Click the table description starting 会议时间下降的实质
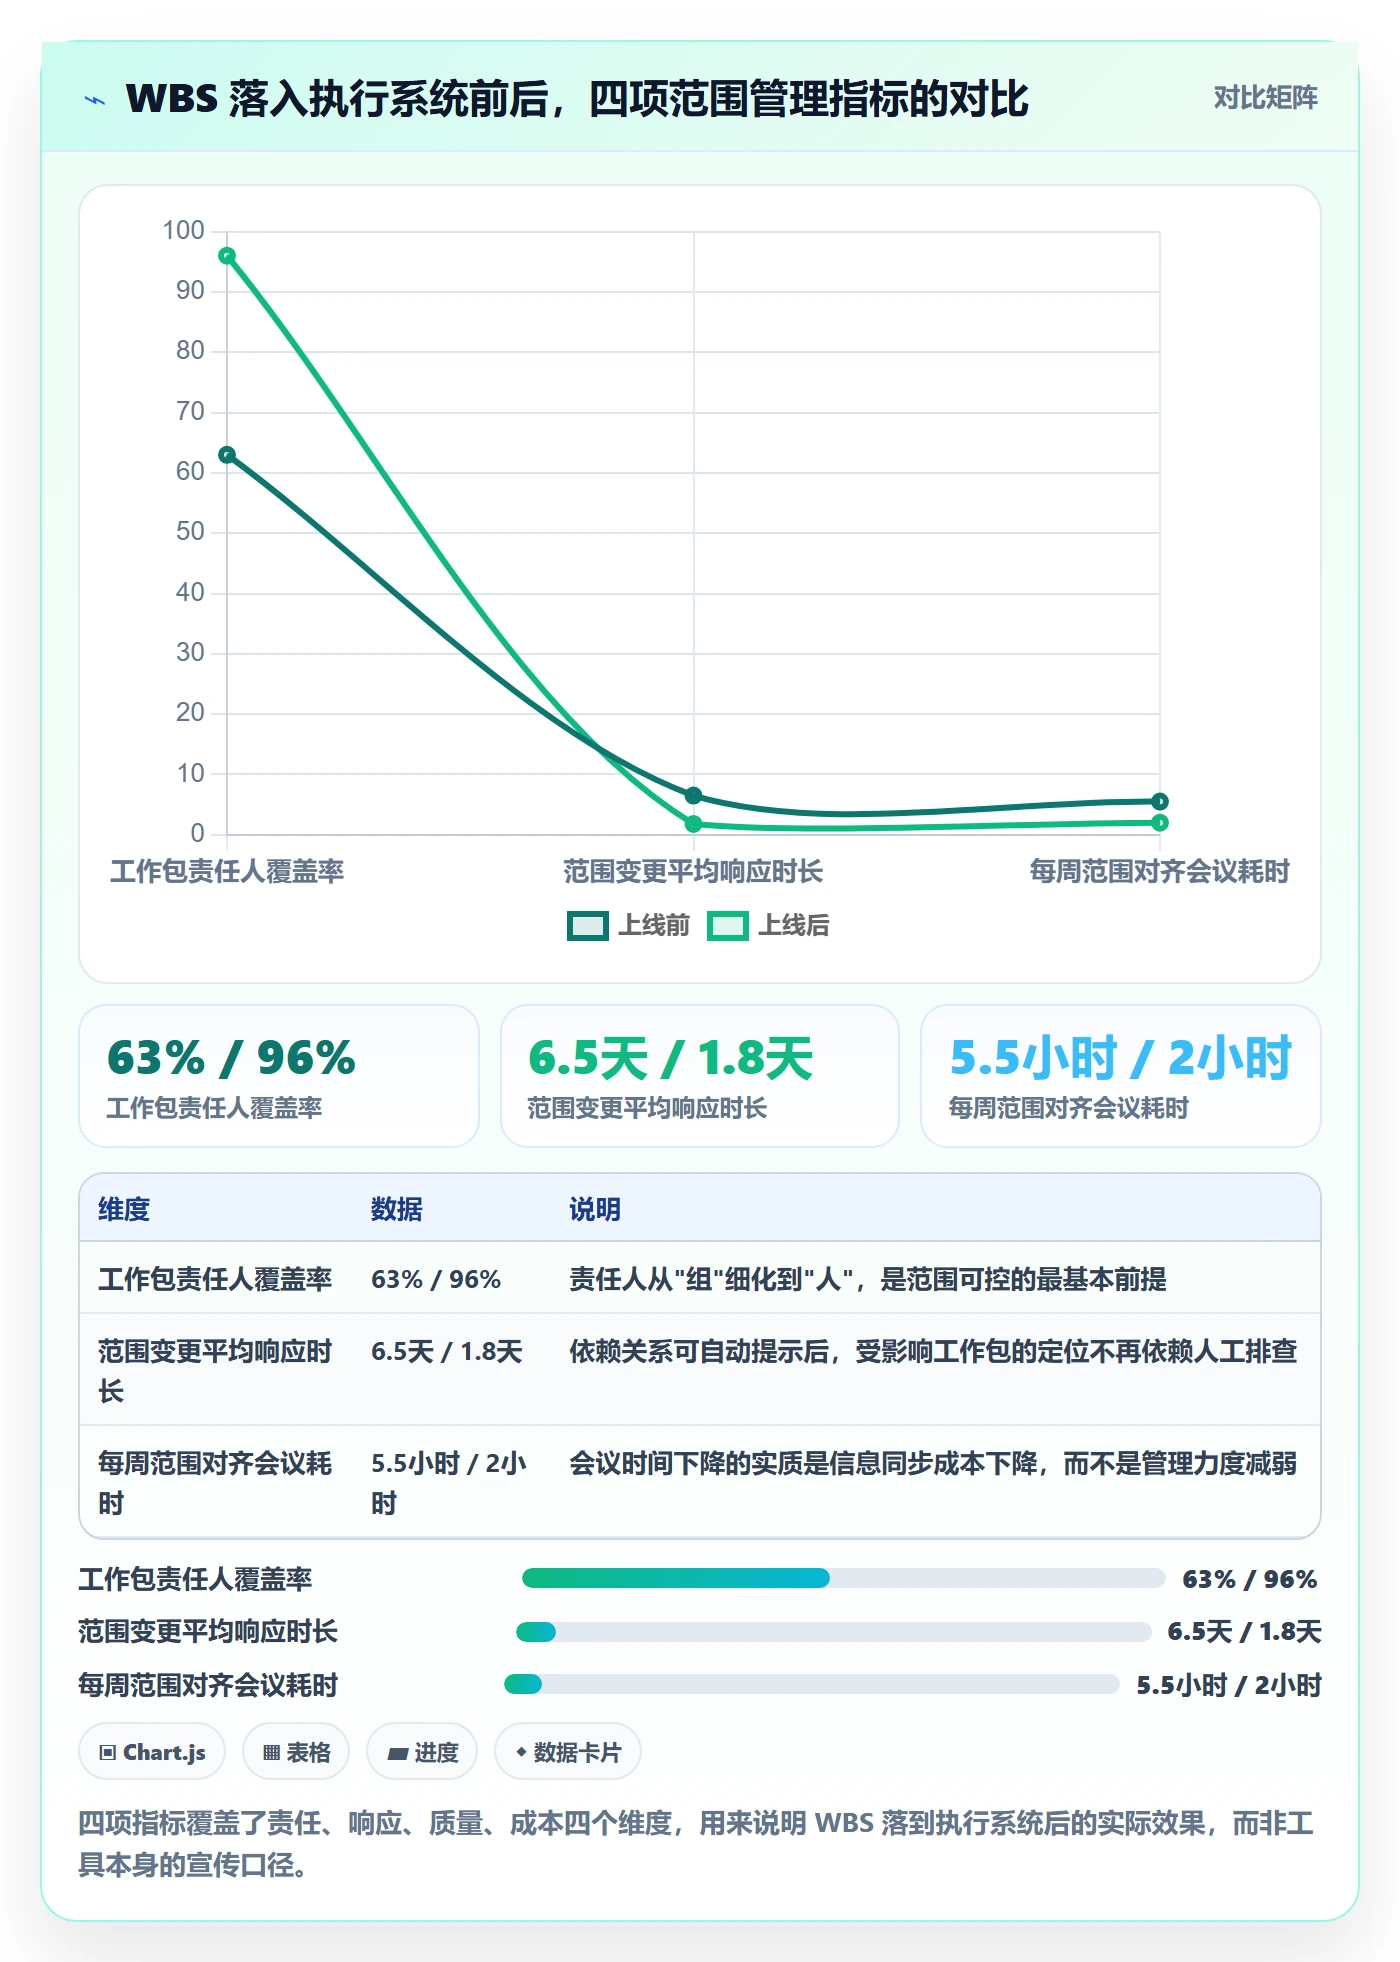 pyautogui.click(x=933, y=1464)
